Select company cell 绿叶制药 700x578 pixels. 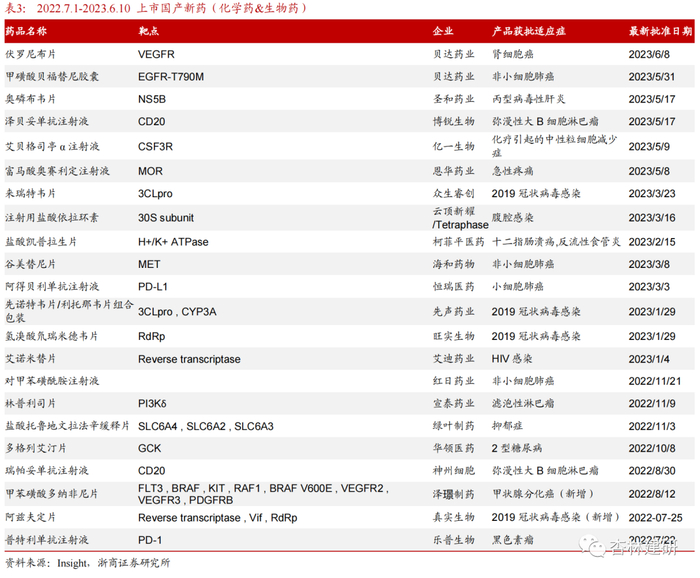454,426
